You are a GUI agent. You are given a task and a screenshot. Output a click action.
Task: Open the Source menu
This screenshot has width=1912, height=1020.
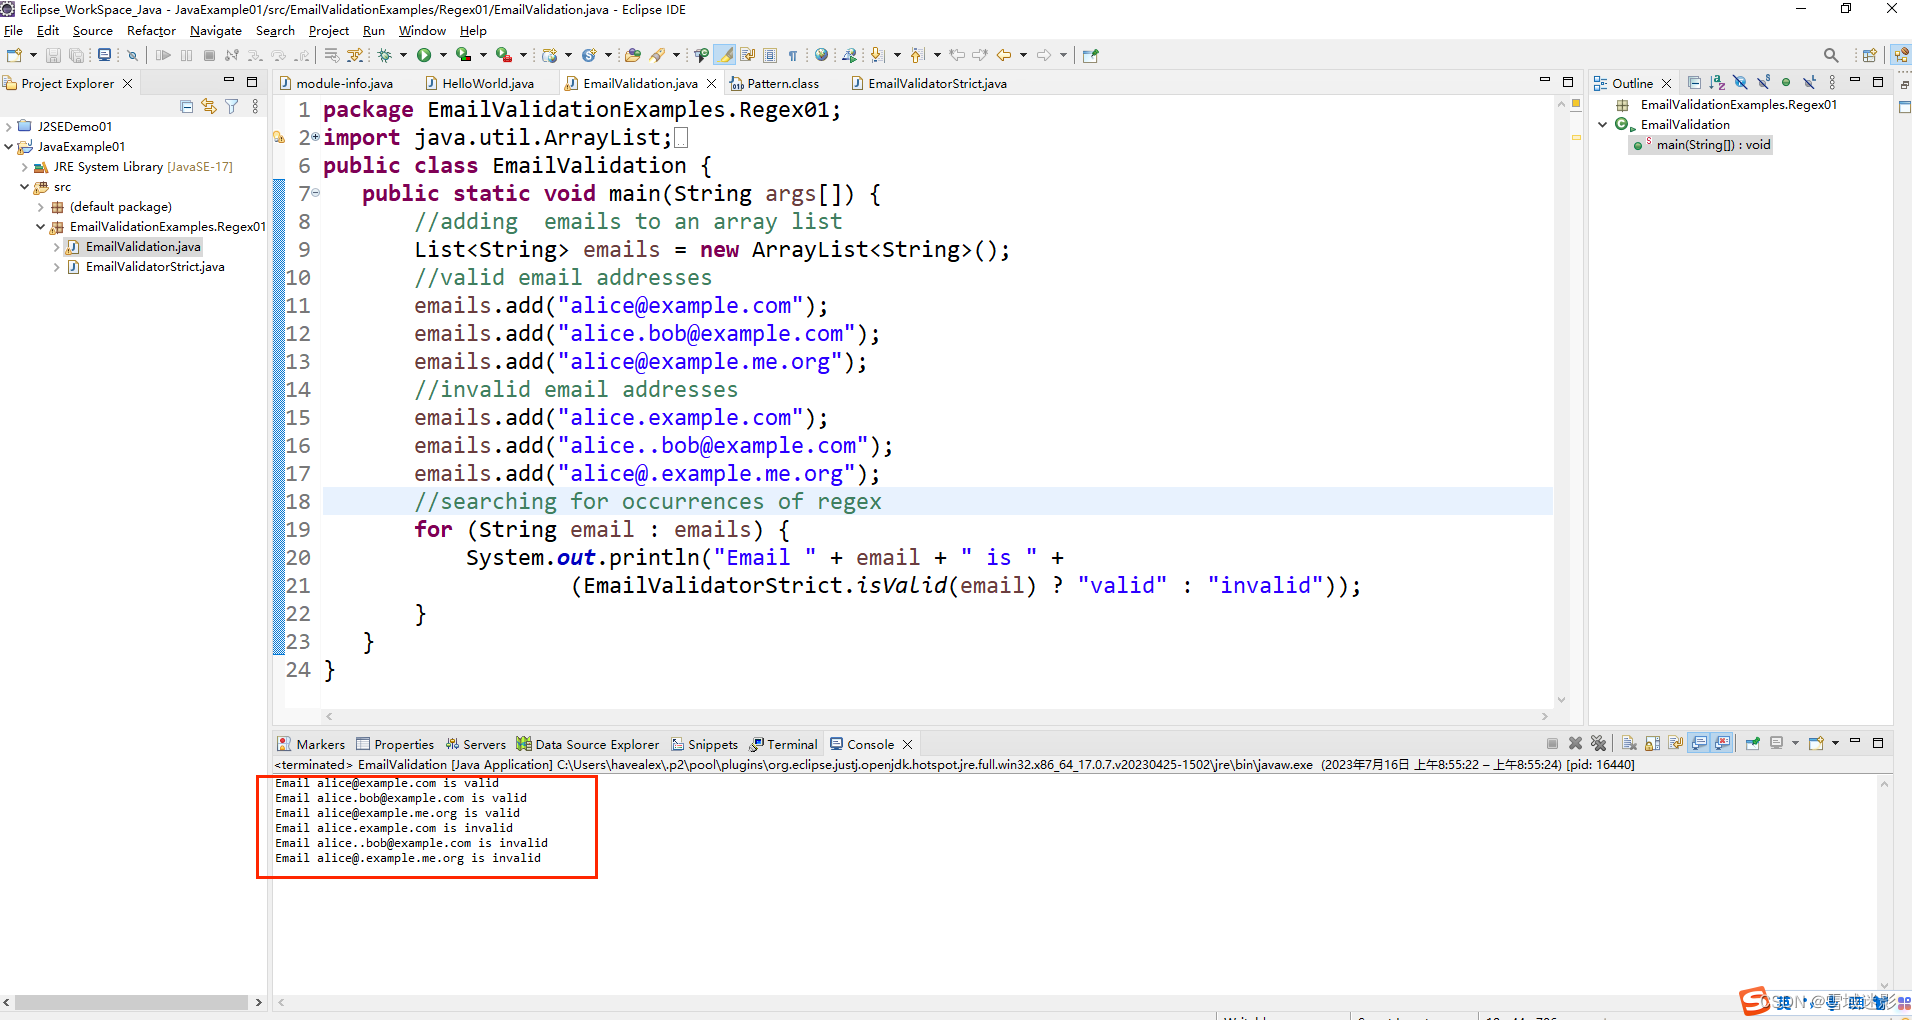click(92, 31)
